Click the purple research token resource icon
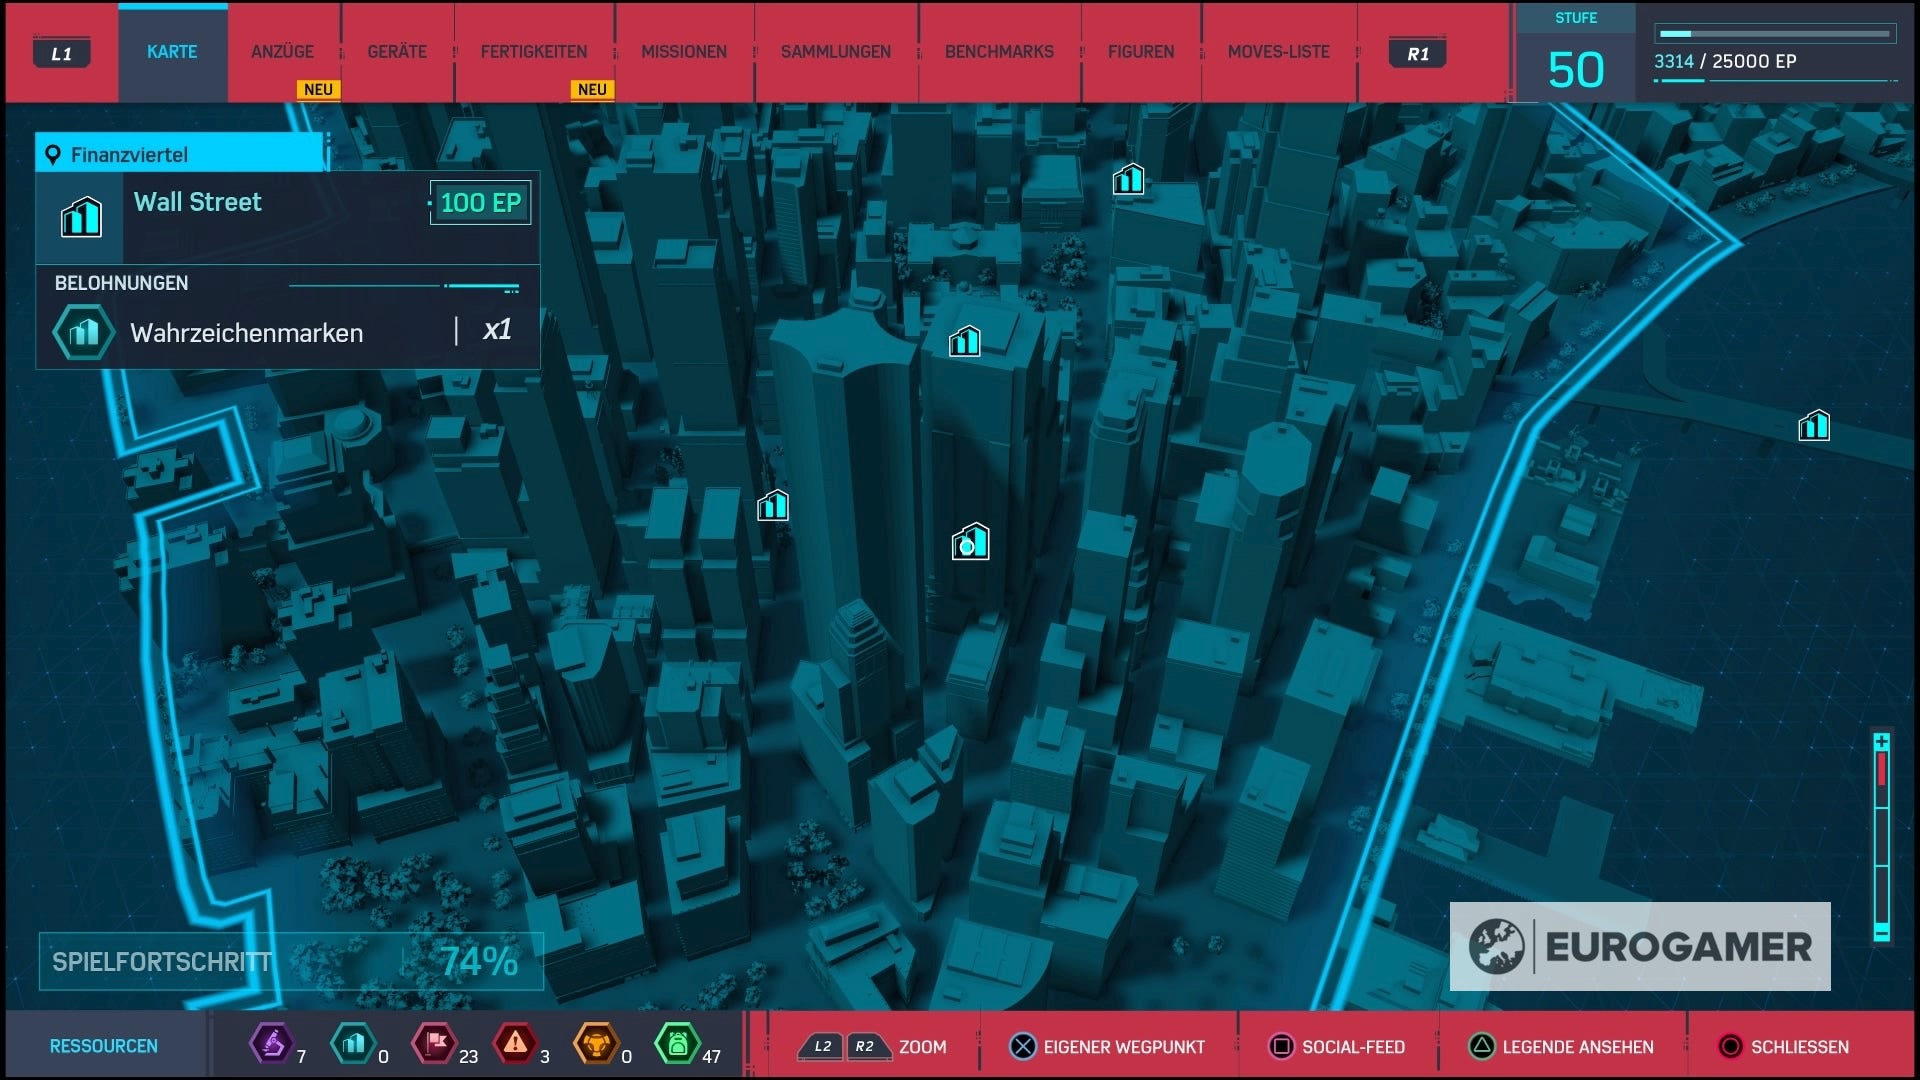This screenshot has height=1080, width=1920. click(272, 1044)
